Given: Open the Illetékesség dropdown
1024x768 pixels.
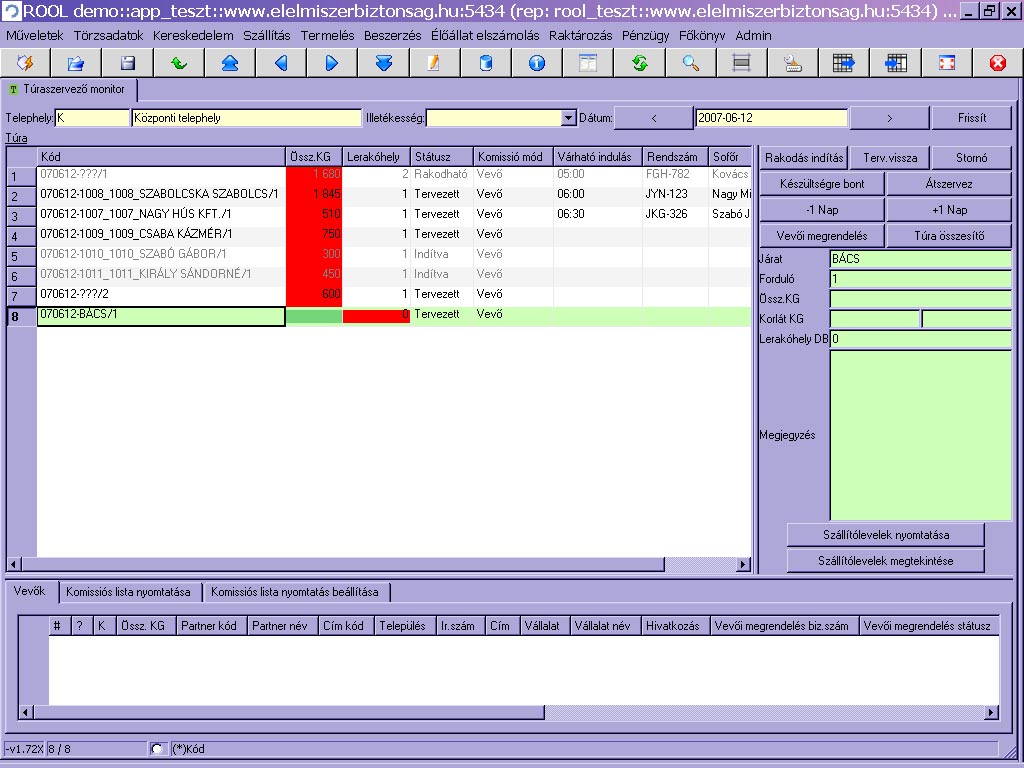Looking at the screenshot, I should 569,118.
